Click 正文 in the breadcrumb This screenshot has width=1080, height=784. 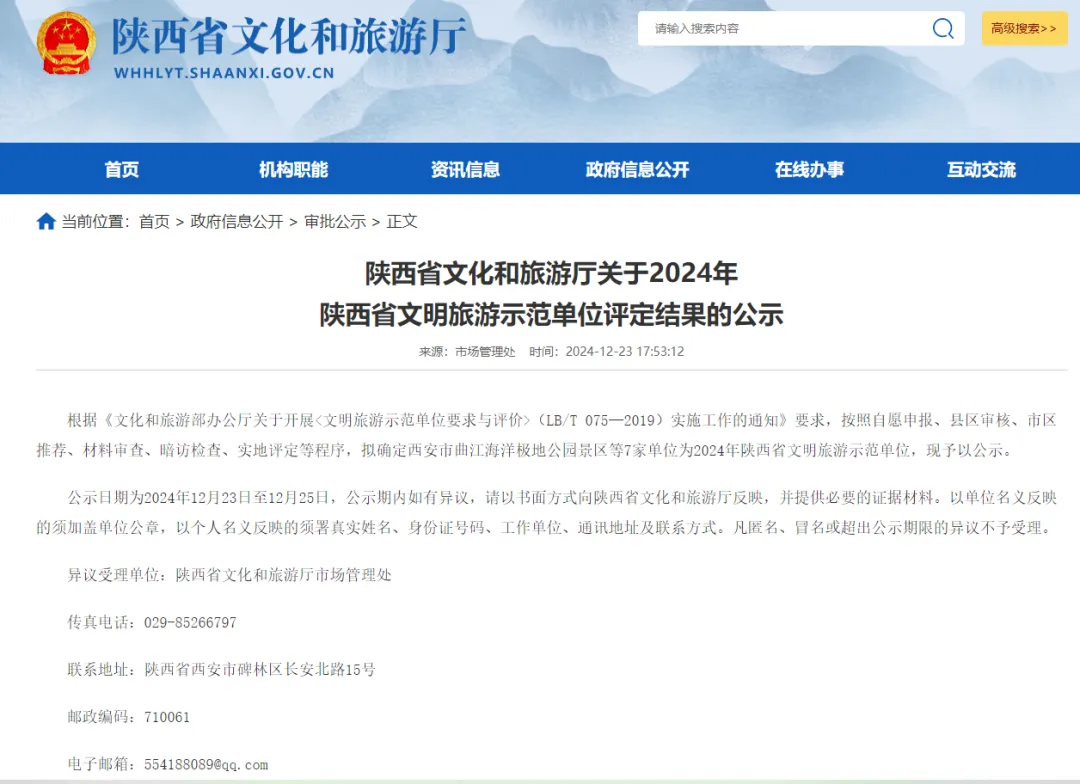click(402, 221)
